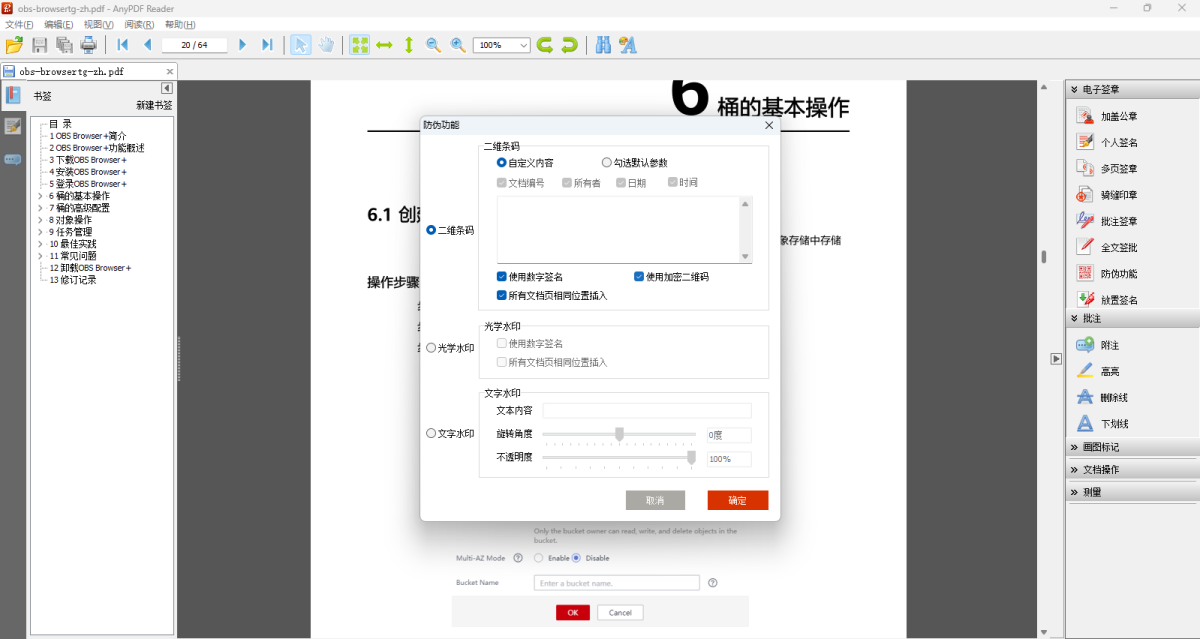Uncheck 使用数字签名 in the dialog

click(501, 276)
